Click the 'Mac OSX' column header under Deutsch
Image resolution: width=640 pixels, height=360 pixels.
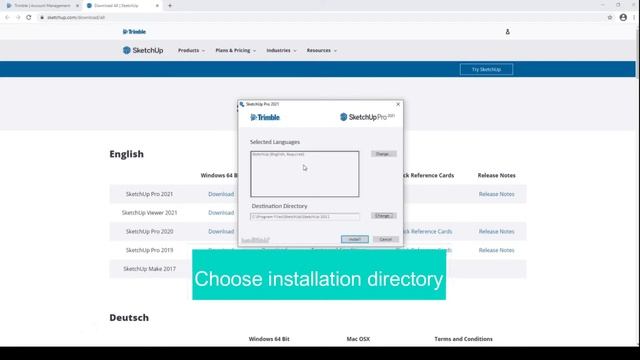[358, 339]
